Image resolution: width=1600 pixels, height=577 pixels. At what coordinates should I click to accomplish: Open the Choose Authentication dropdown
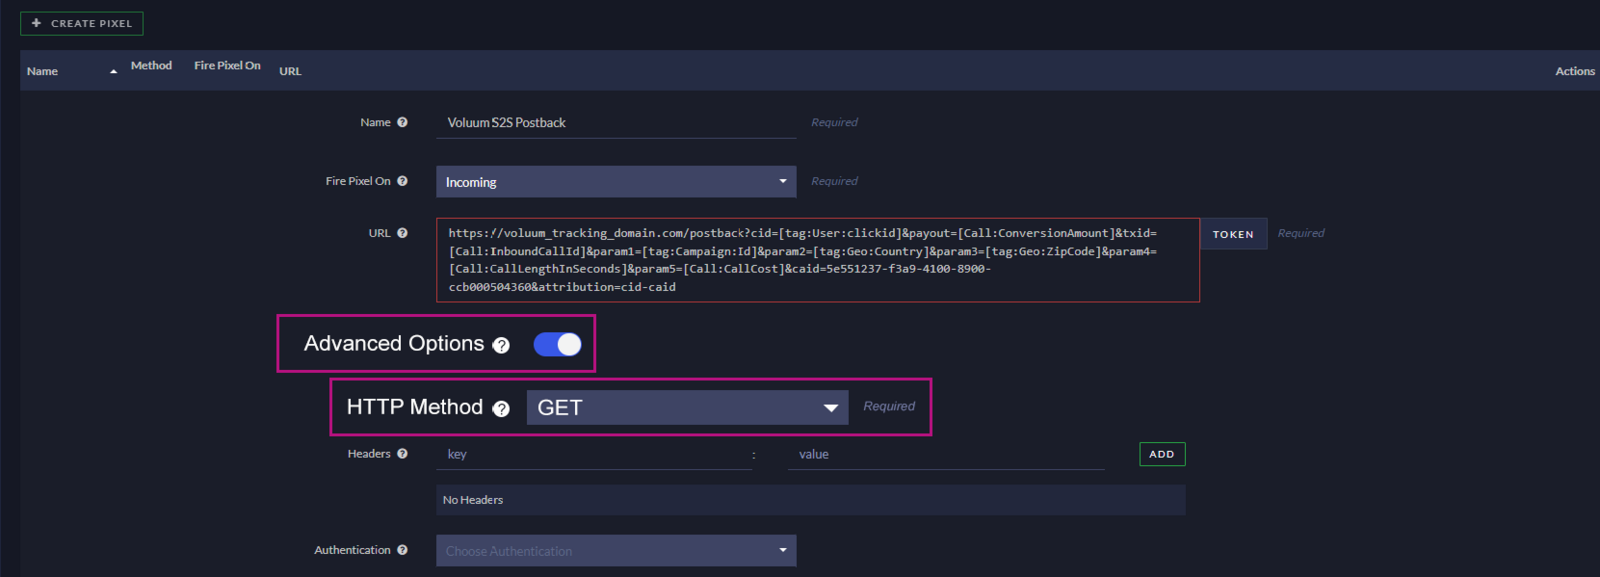(x=616, y=550)
